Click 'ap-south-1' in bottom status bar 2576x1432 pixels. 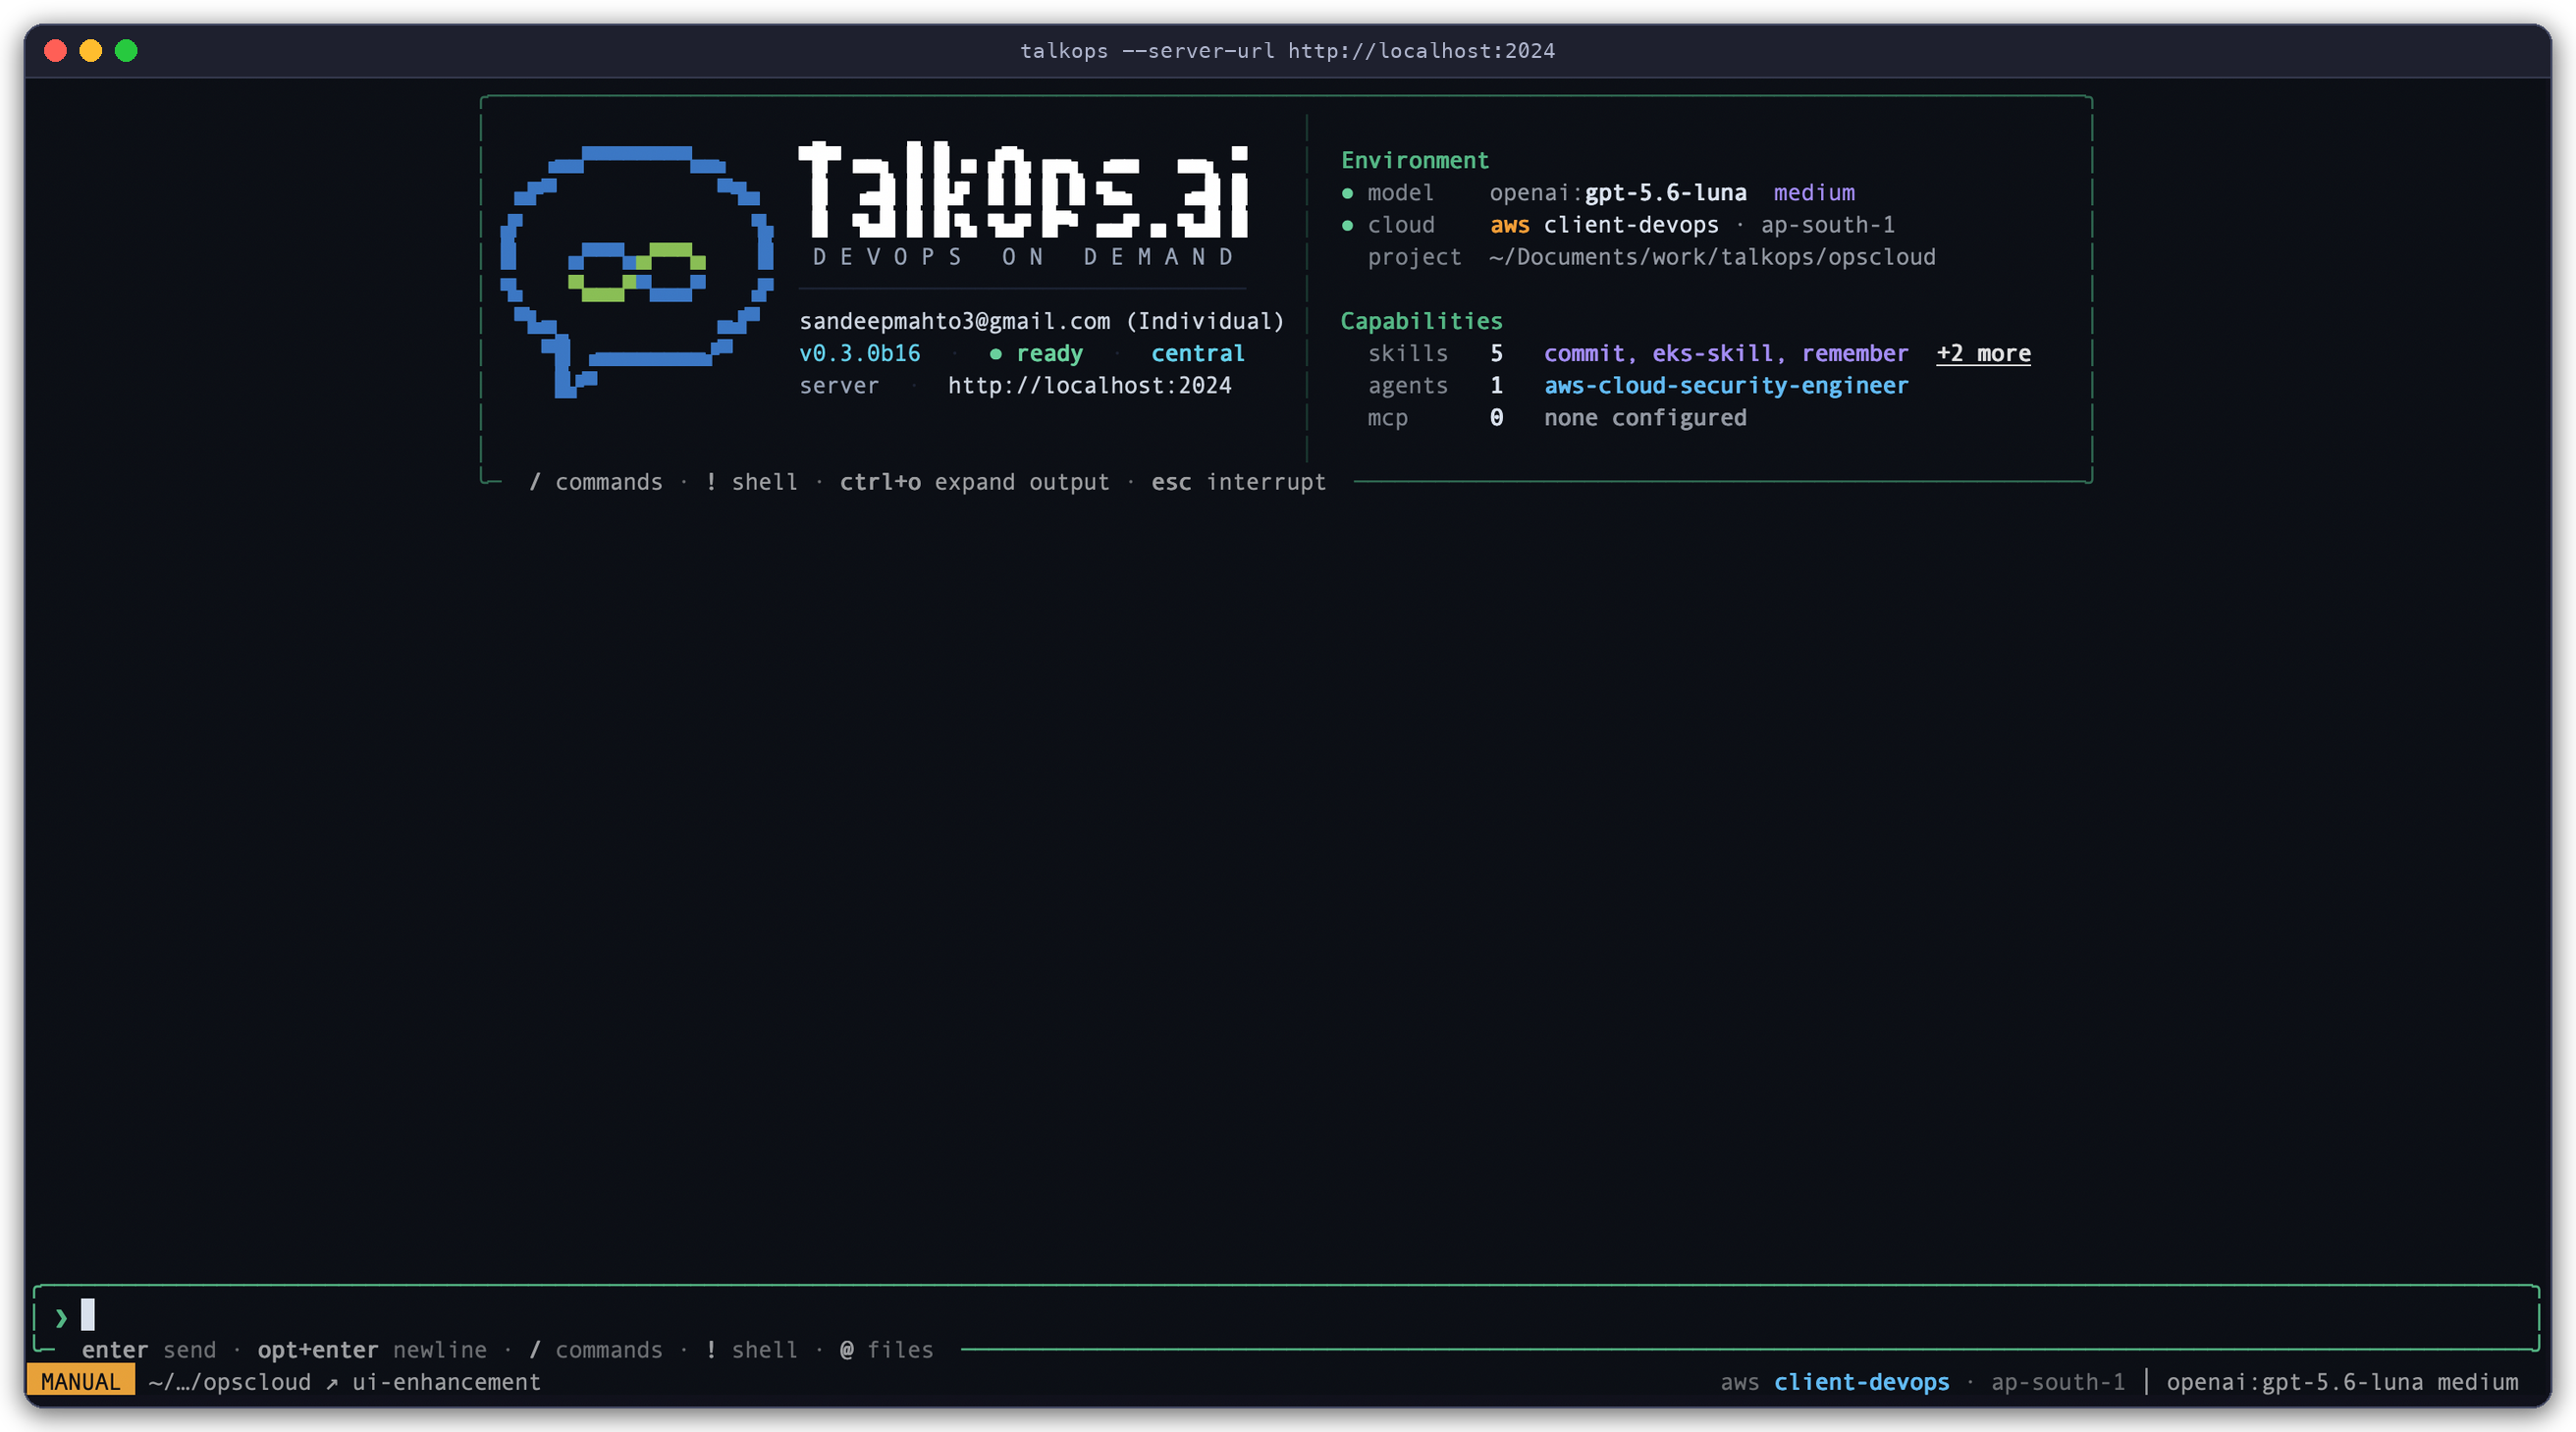pos(2057,1382)
